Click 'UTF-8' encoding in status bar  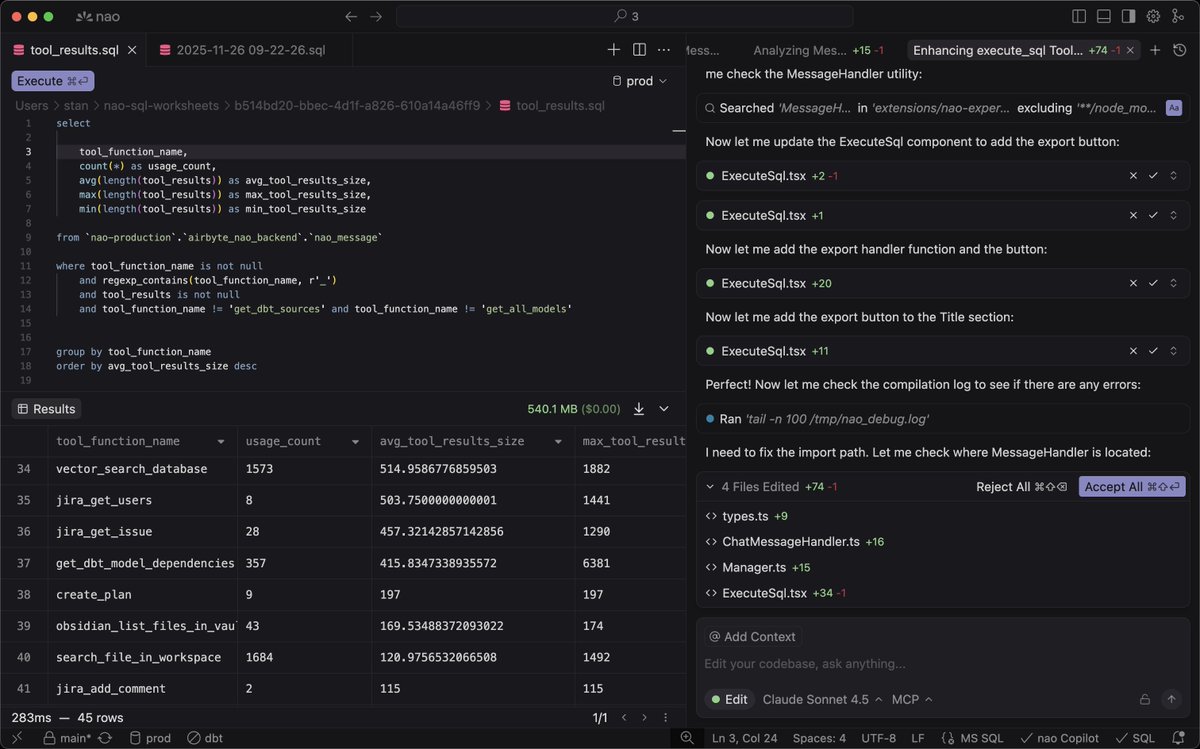click(x=879, y=738)
